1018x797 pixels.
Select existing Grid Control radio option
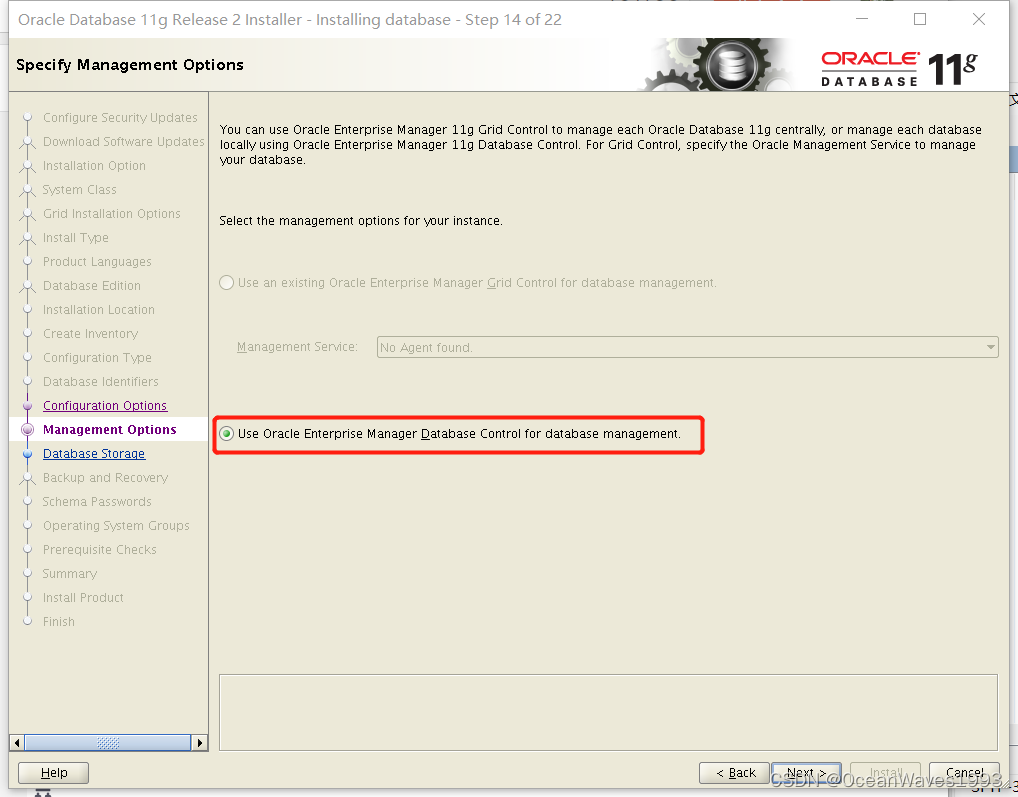click(226, 283)
